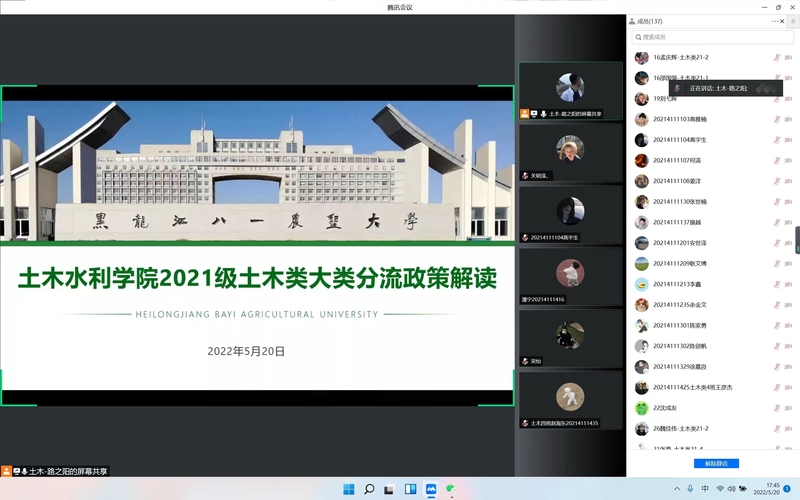Open WeChat from the taskbar
Viewport: 800px width, 500px height.
(451, 489)
